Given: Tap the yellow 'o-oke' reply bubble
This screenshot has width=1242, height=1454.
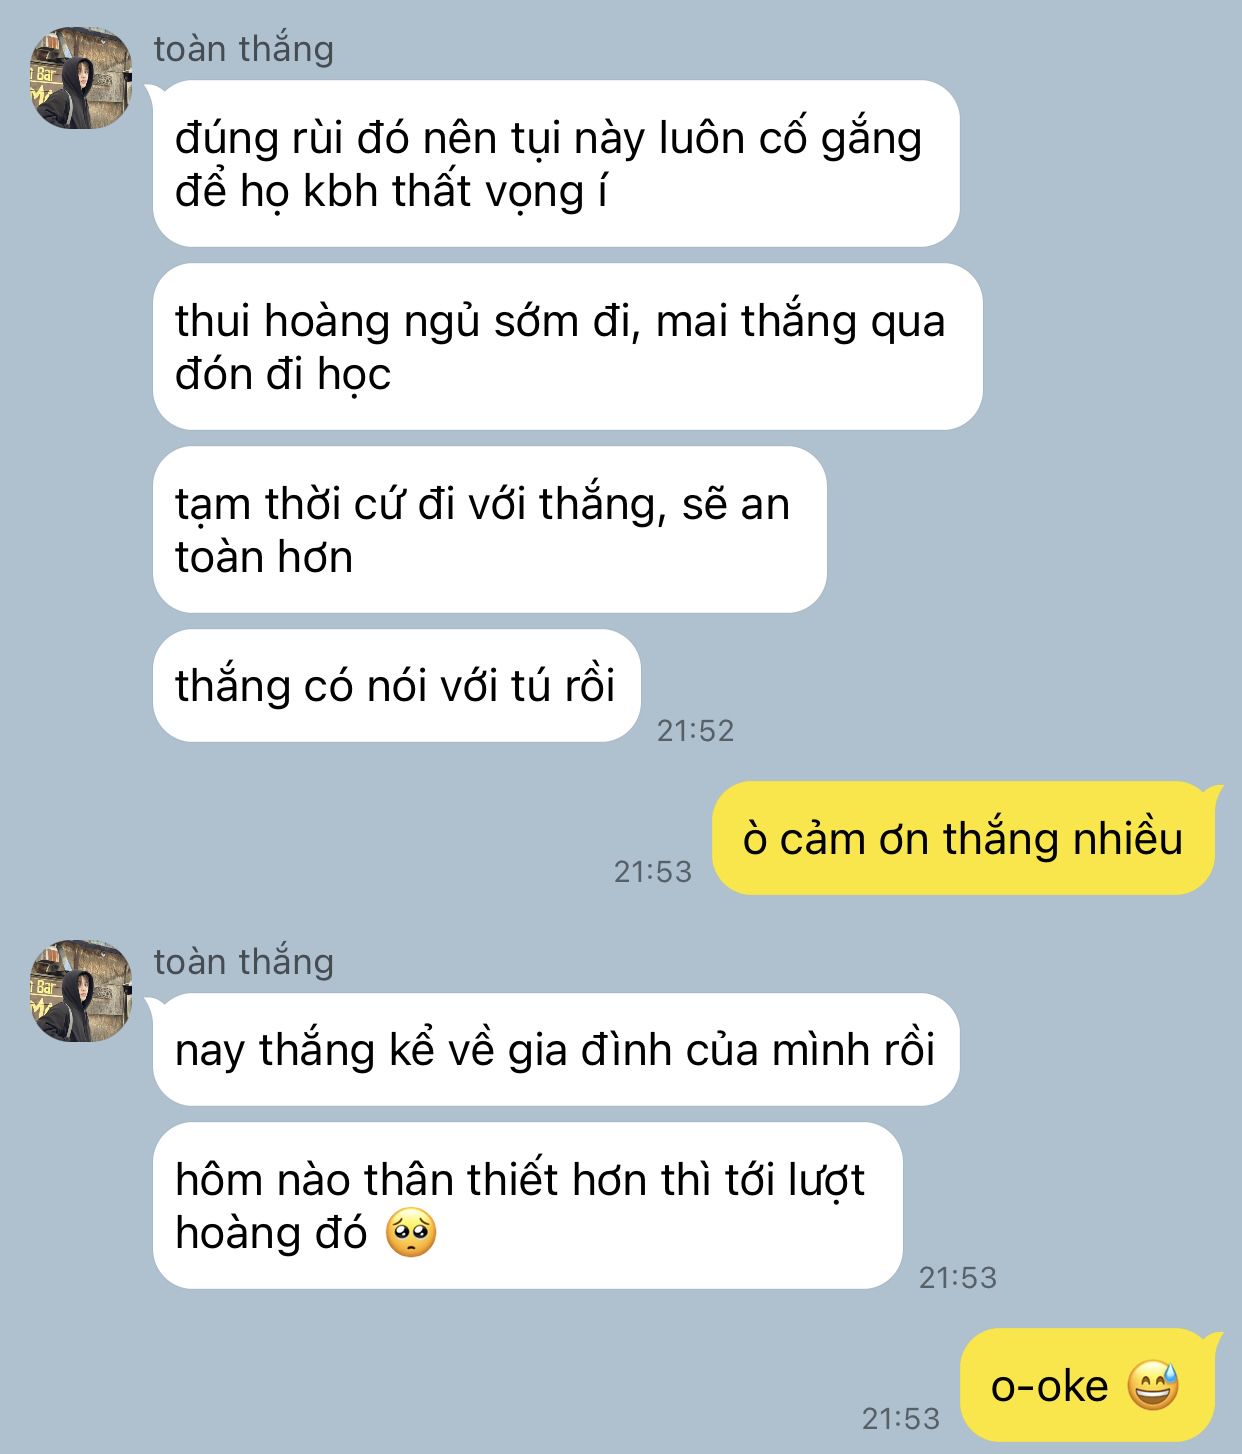Looking at the screenshot, I should tap(1087, 1385).
